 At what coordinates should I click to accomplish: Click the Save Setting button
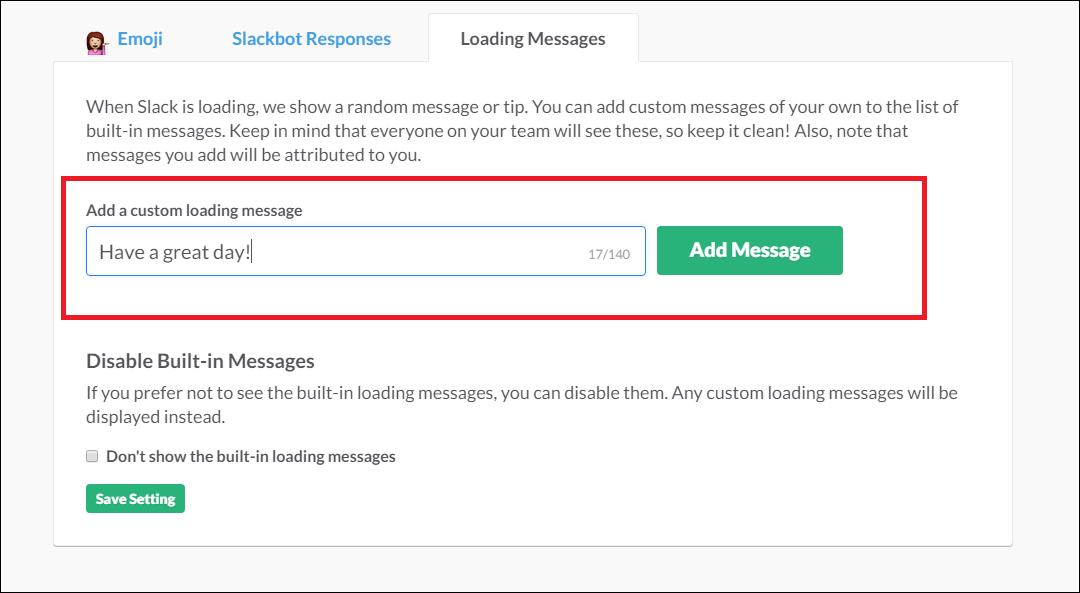[136, 499]
